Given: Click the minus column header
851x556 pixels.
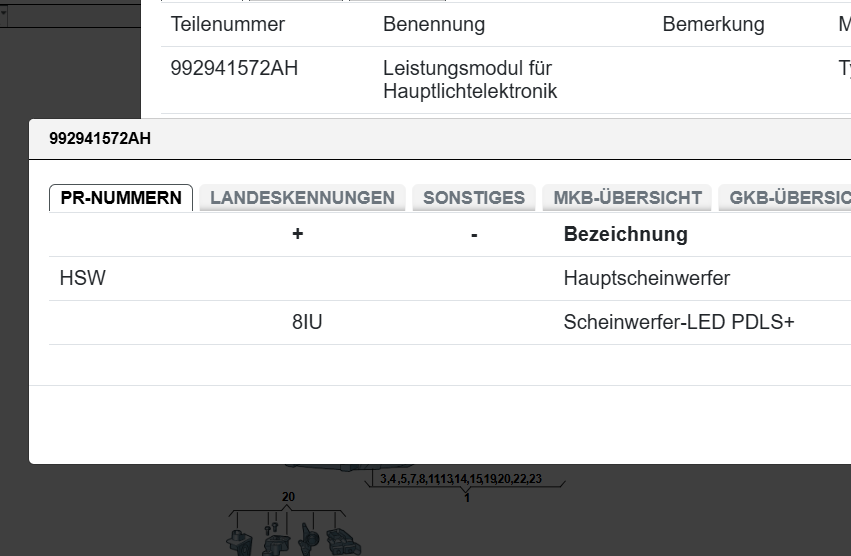Looking at the screenshot, I should click(x=473, y=235).
